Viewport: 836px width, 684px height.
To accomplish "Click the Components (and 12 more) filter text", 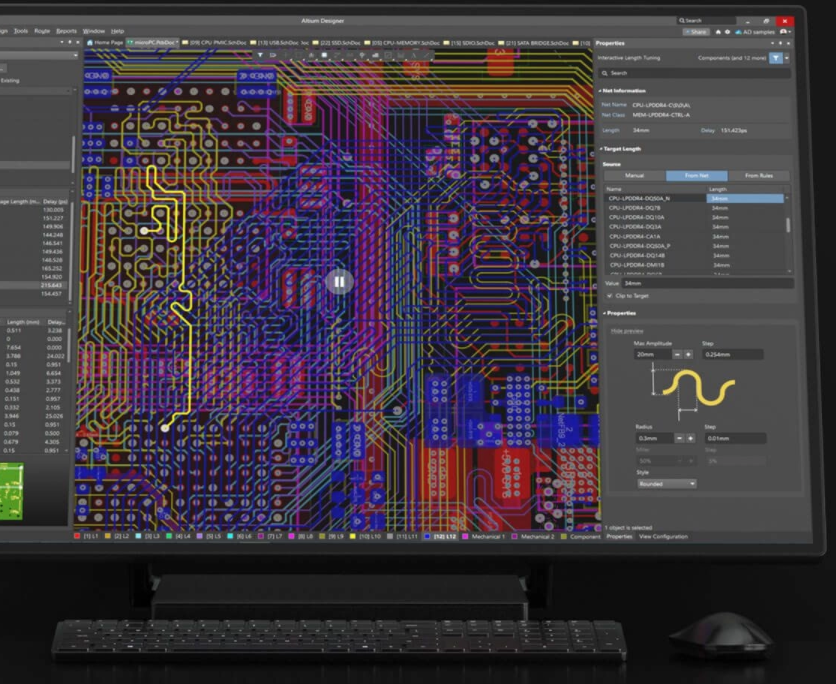I will pos(732,58).
